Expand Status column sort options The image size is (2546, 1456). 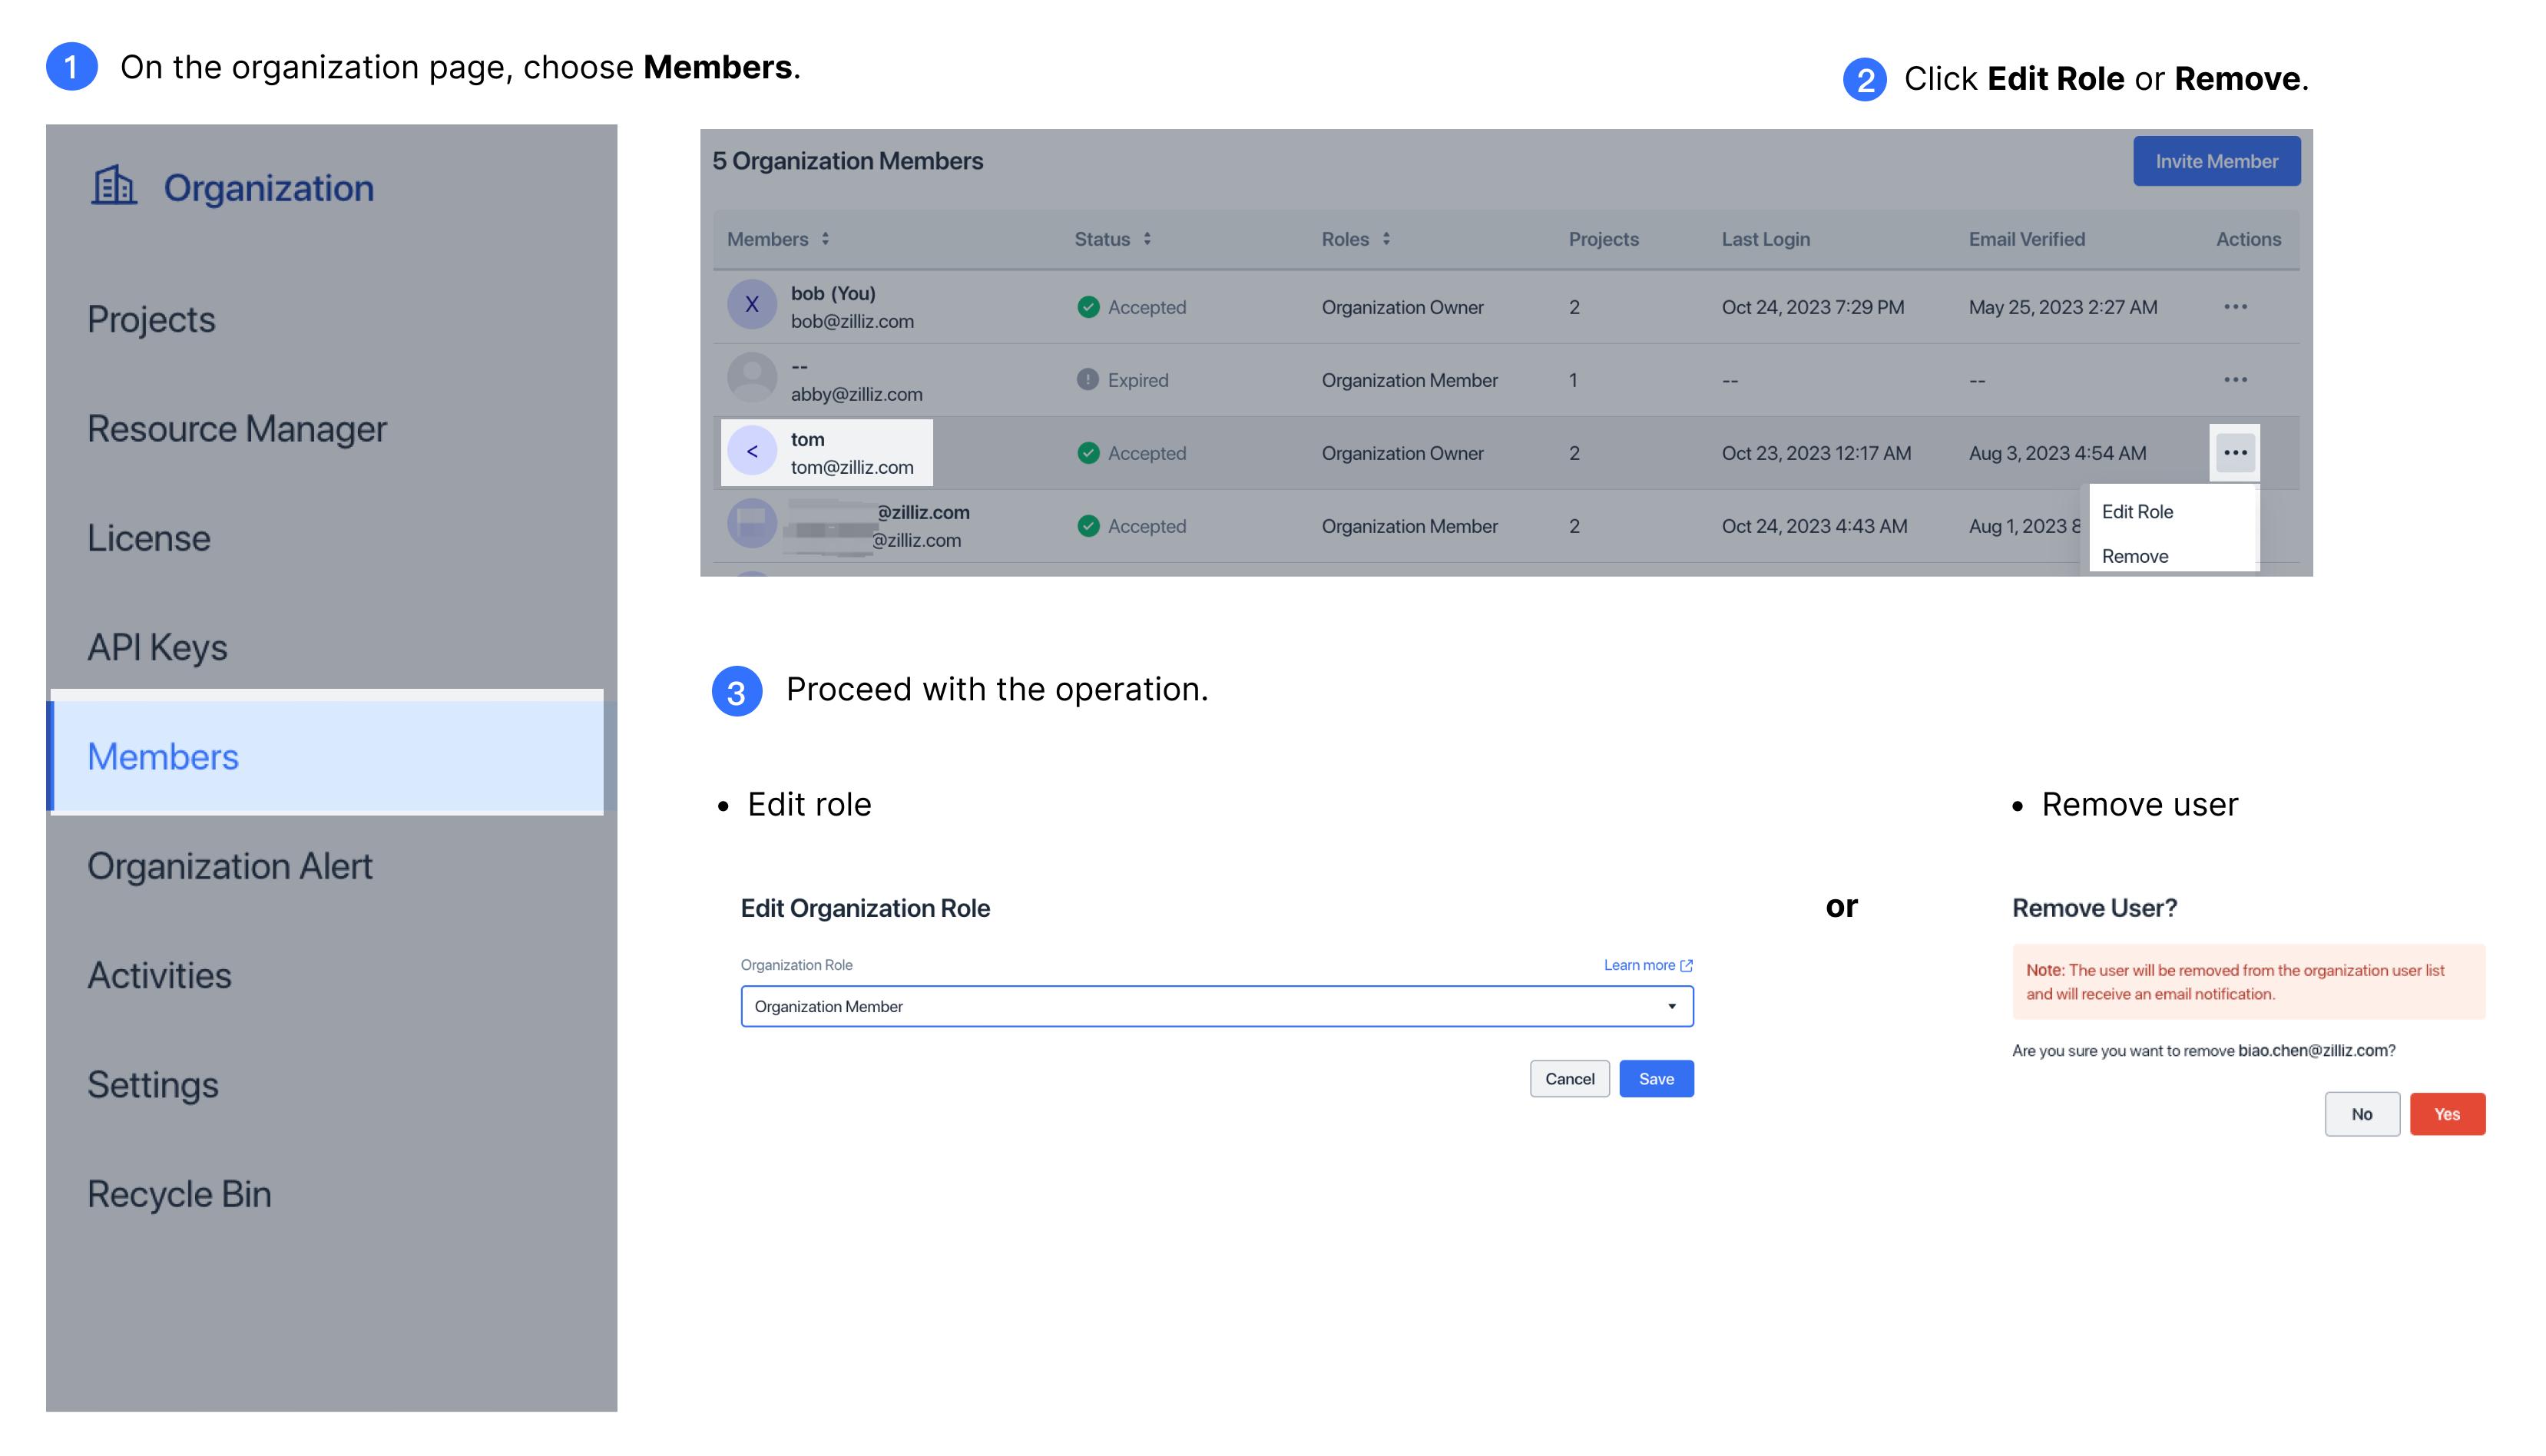[x=1145, y=238]
